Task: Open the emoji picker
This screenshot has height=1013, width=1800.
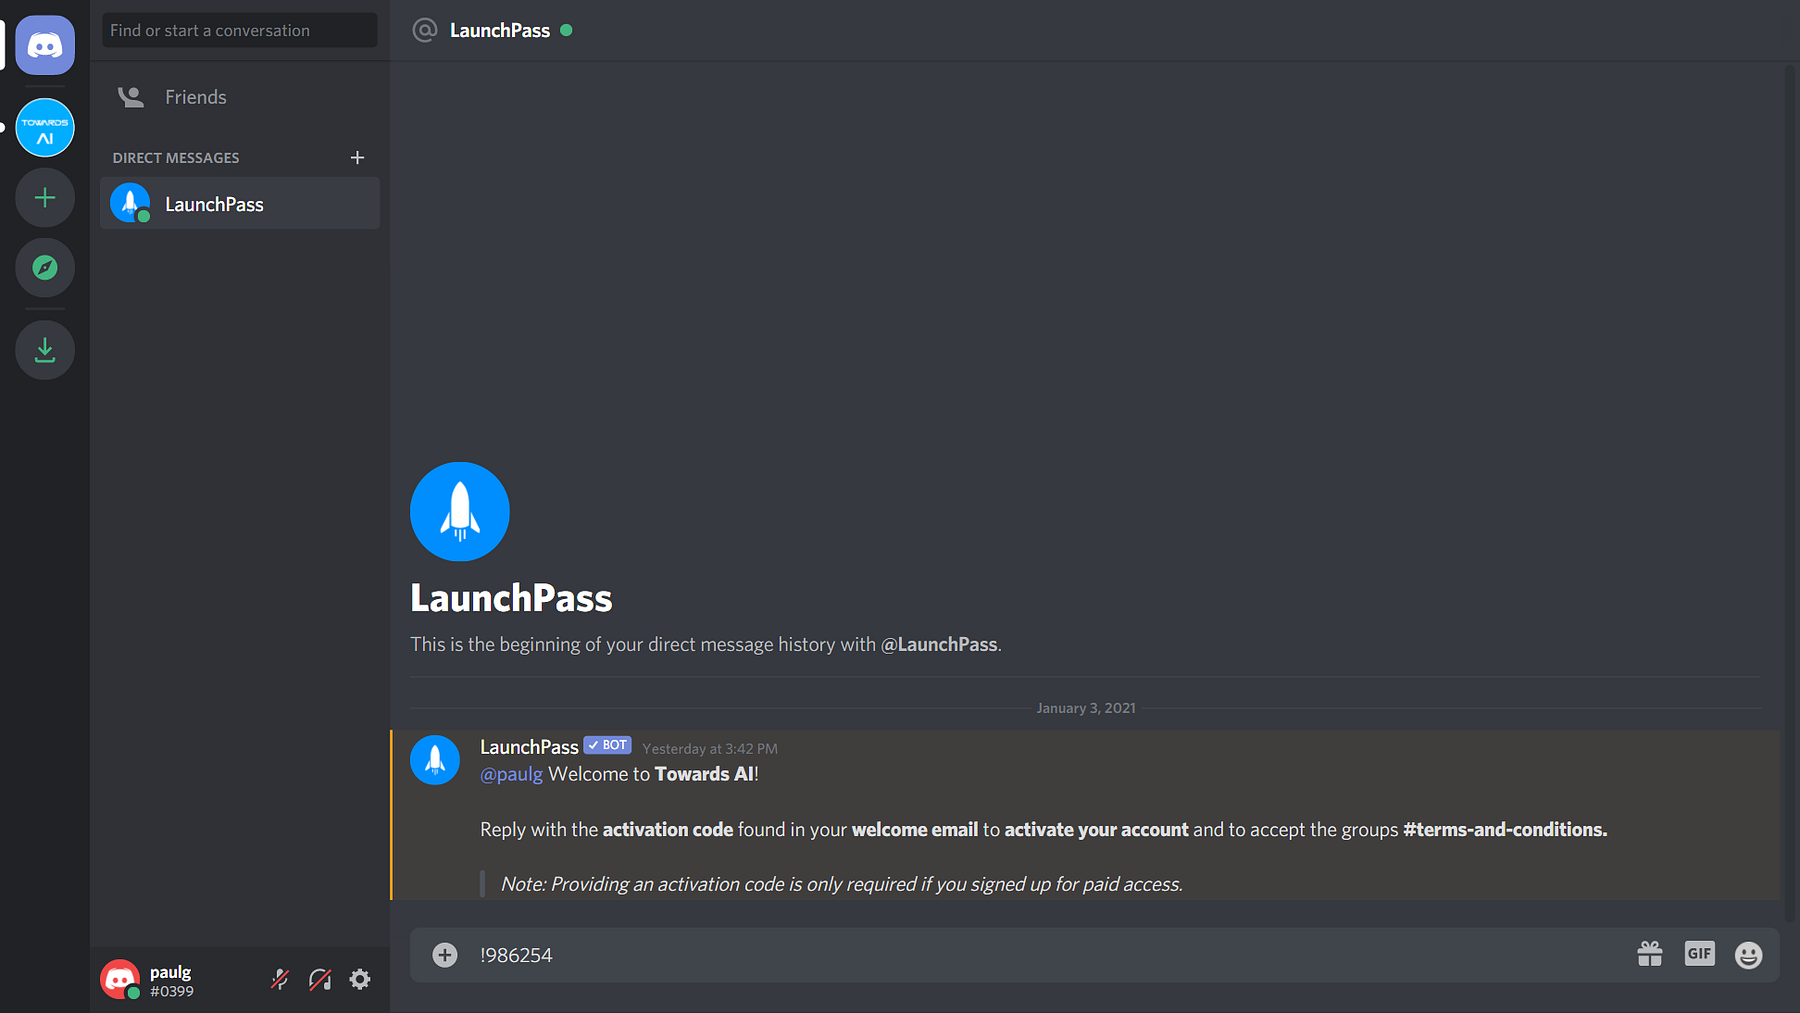Action: pos(1748,955)
